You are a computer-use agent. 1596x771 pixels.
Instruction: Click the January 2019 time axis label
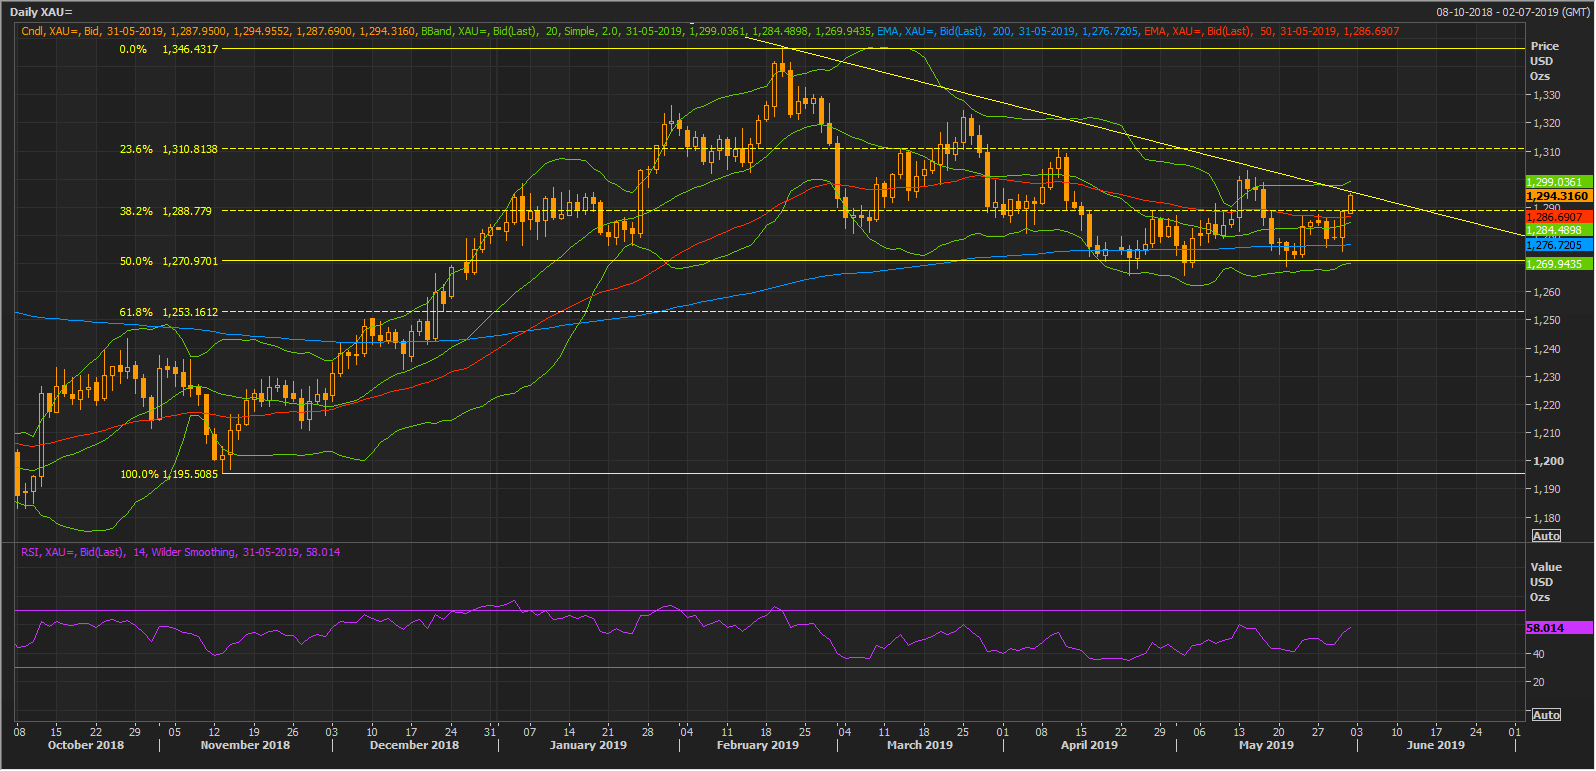click(588, 745)
